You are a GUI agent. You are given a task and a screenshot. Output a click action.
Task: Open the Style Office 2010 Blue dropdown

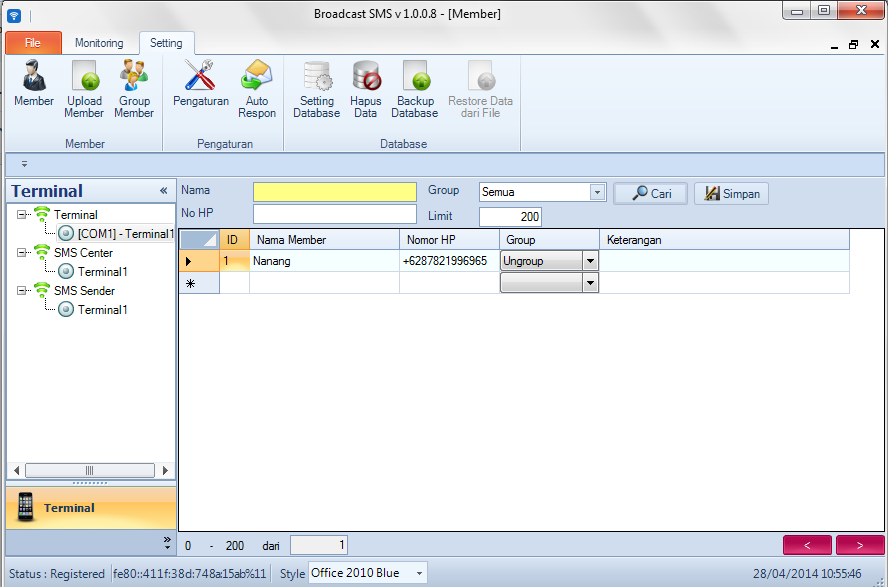(x=419, y=573)
